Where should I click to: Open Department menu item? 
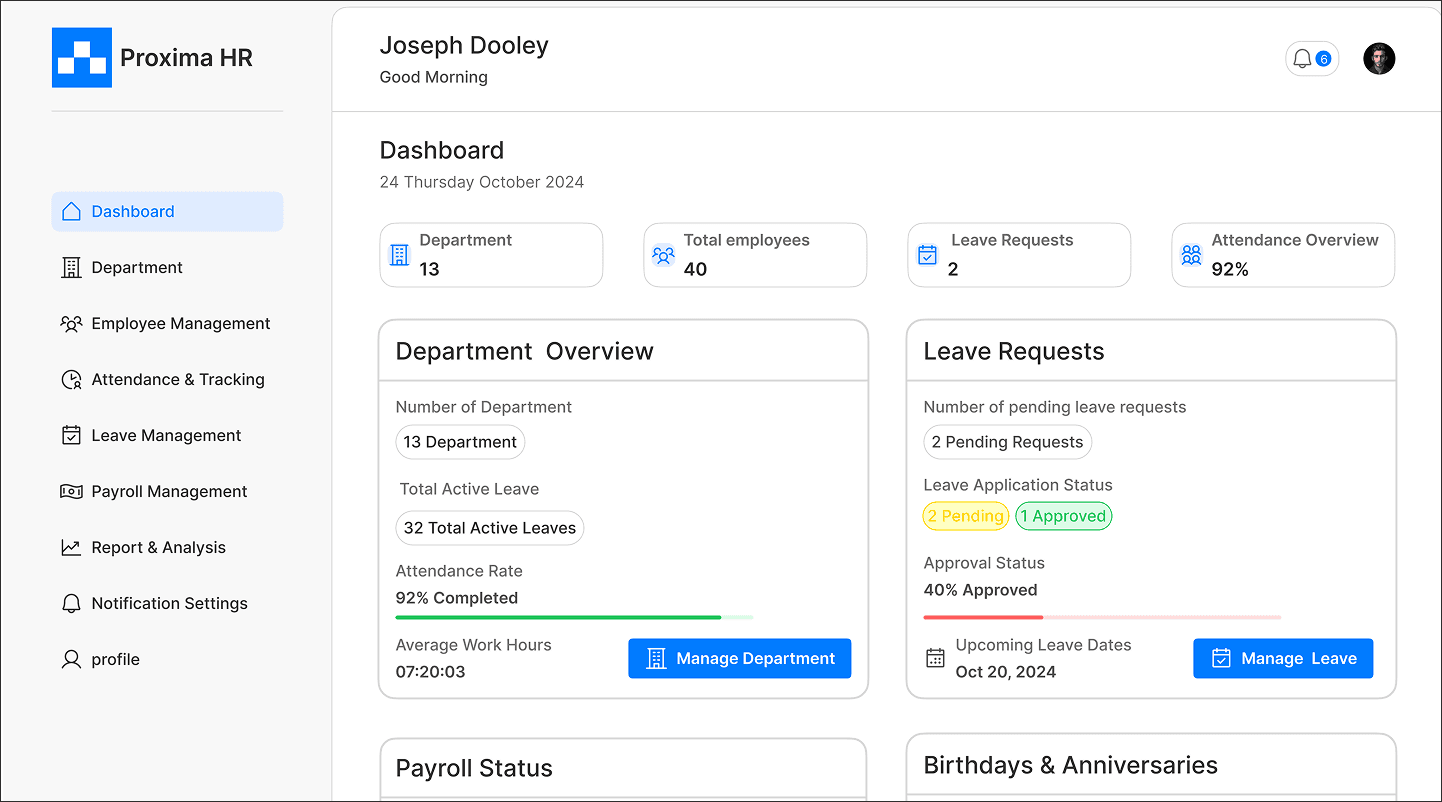point(167,267)
